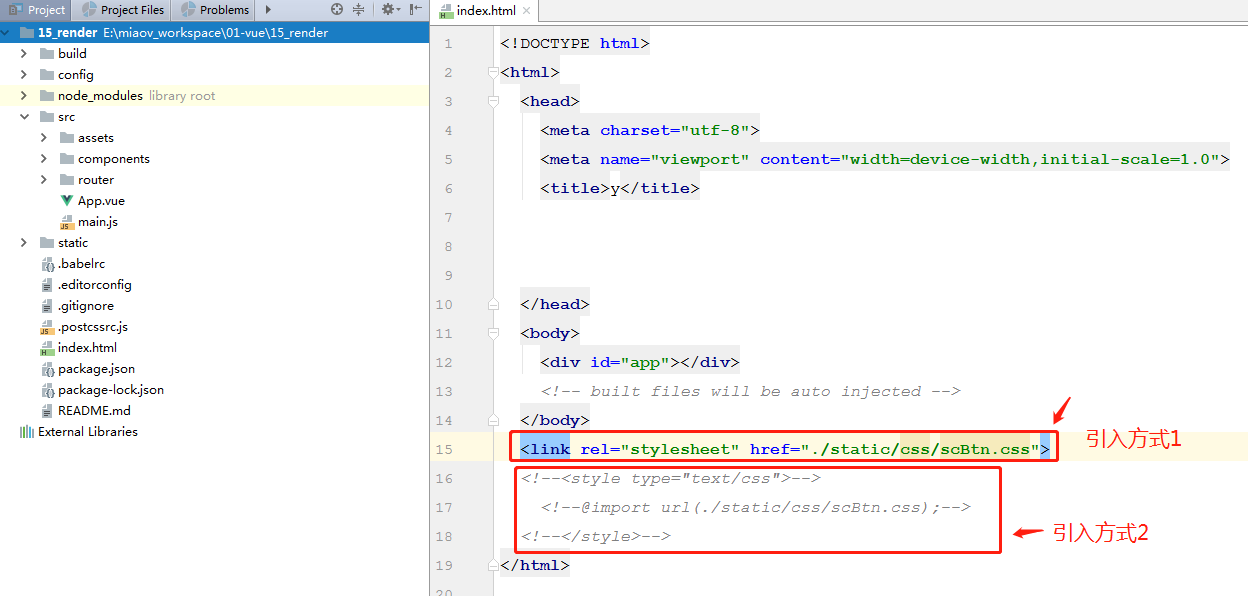The height and width of the screenshot is (596, 1248).
Task: Click line number 15 in gutter
Action: point(444,449)
